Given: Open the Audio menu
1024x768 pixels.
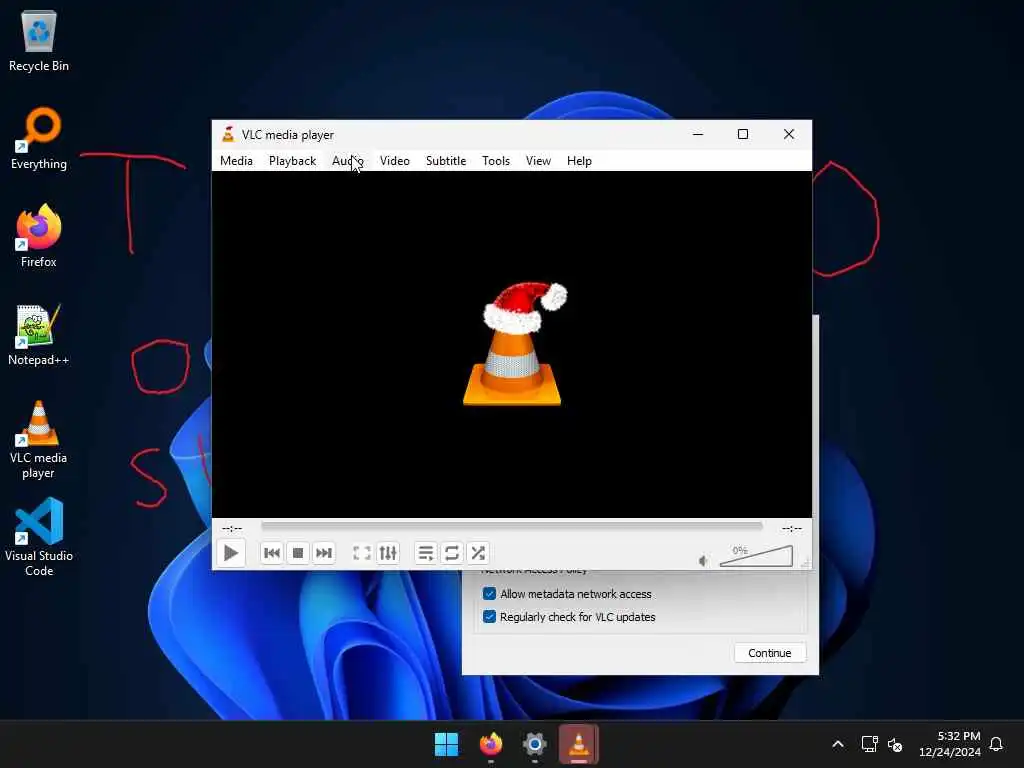Looking at the screenshot, I should pos(347,161).
